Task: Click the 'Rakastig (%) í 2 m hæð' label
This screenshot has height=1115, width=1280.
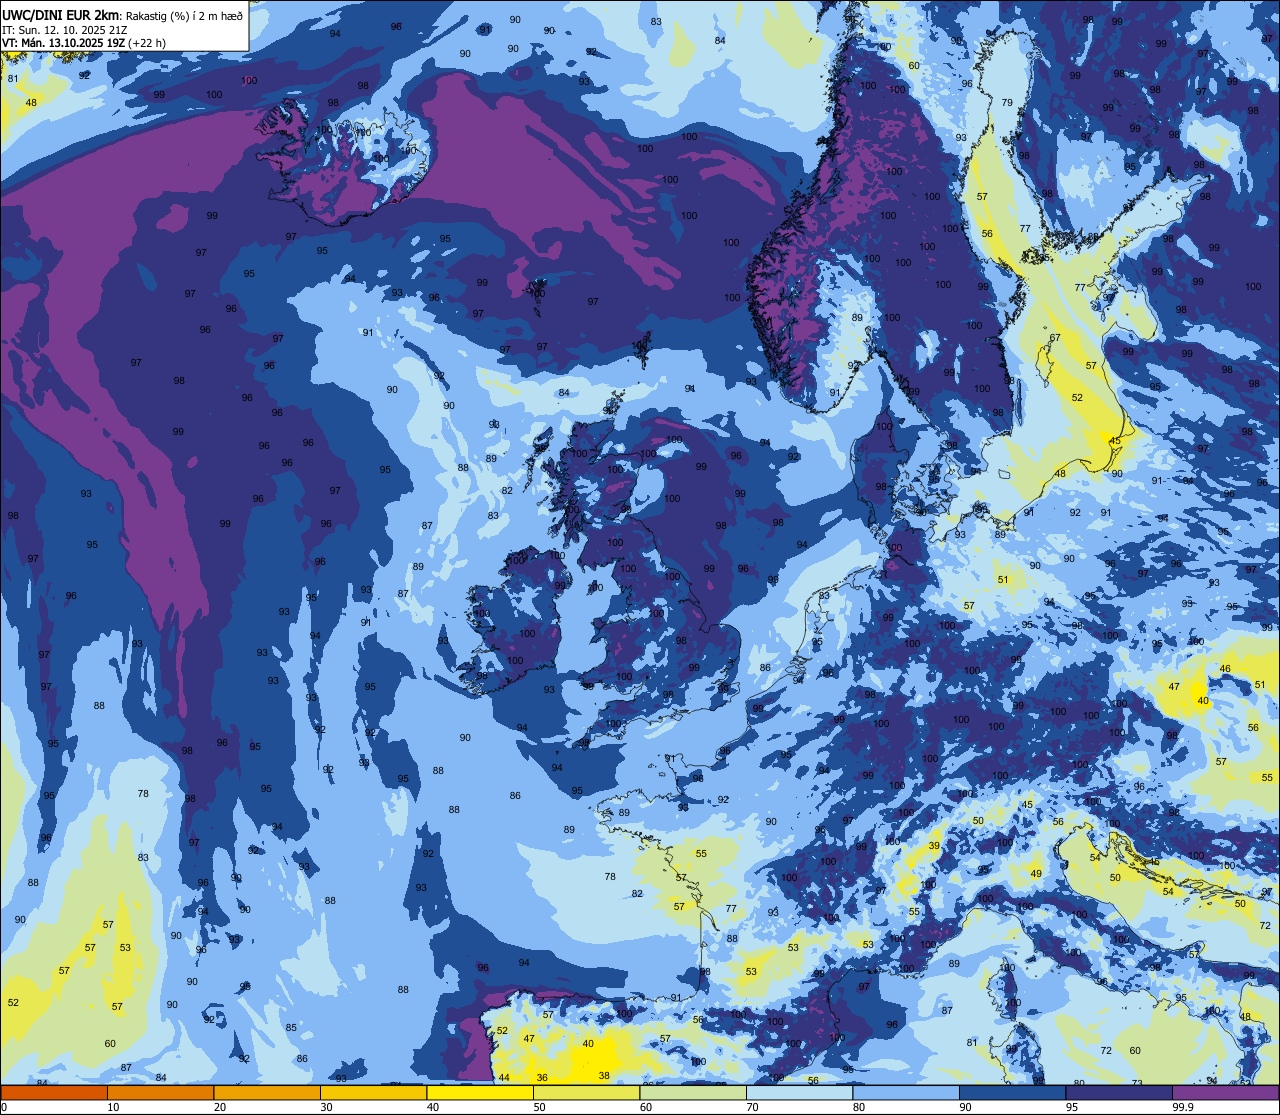Action: point(183,15)
